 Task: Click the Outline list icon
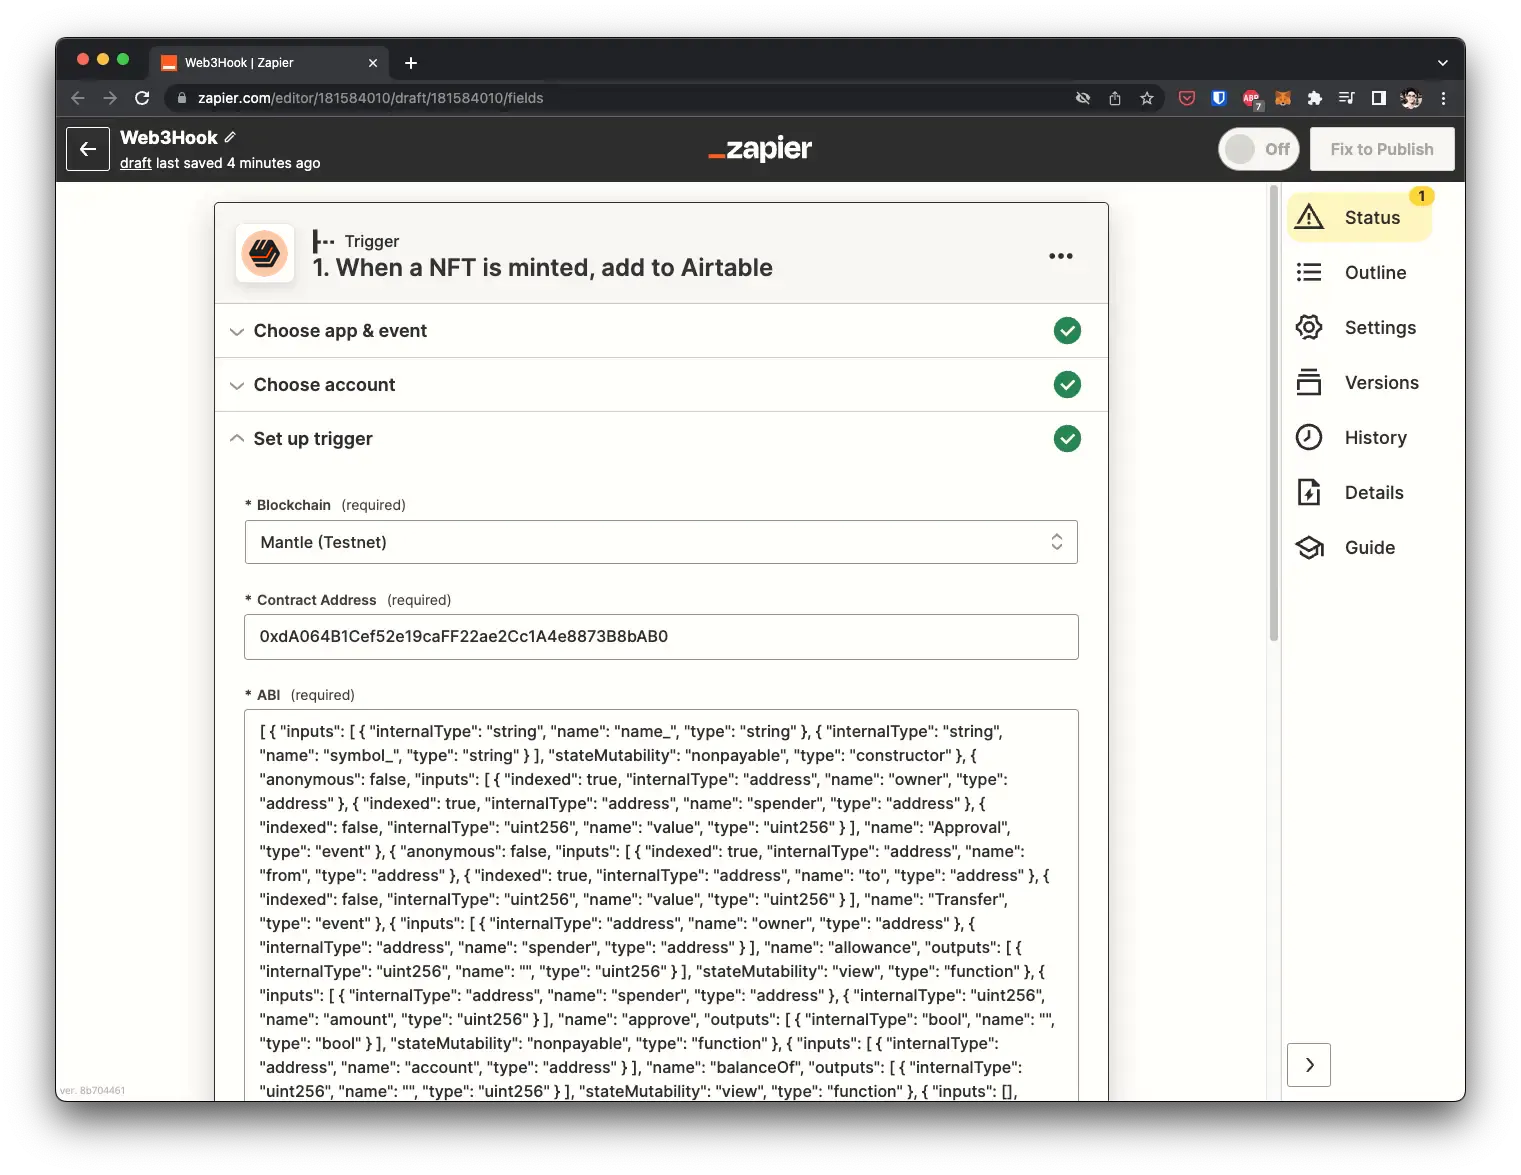tap(1309, 272)
